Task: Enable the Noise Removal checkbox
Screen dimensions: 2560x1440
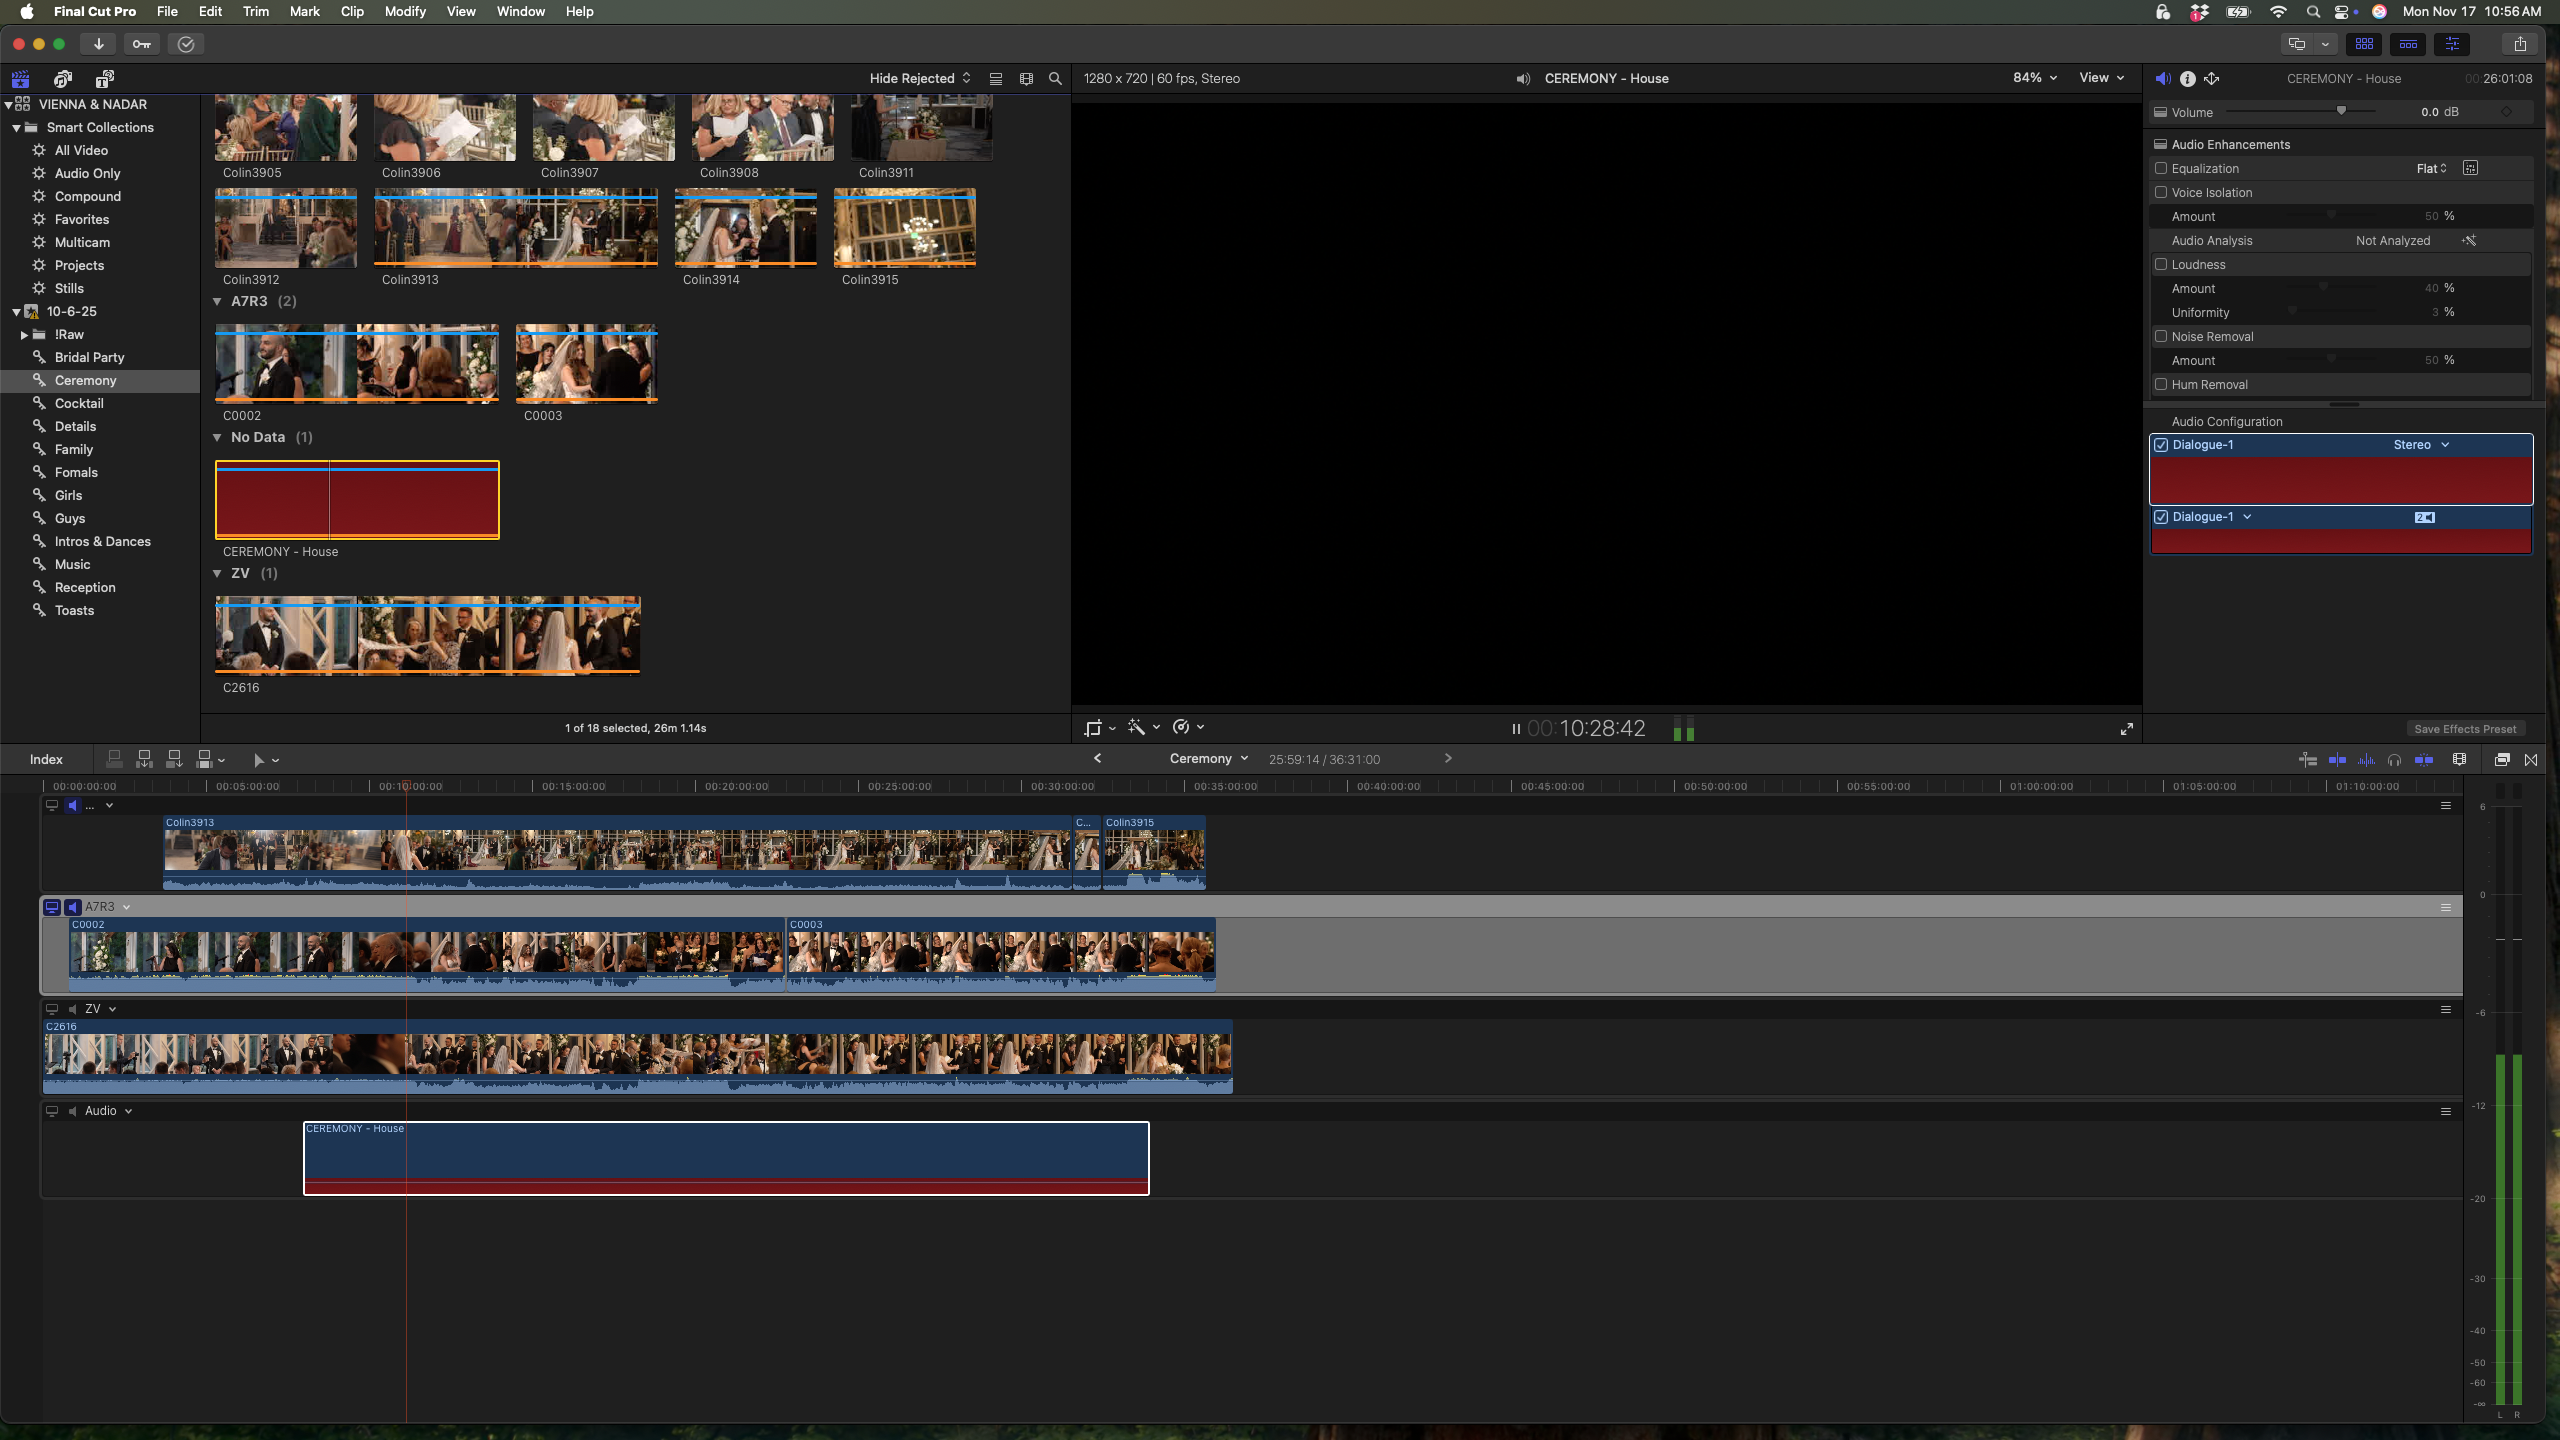Action: (2161, 337)
